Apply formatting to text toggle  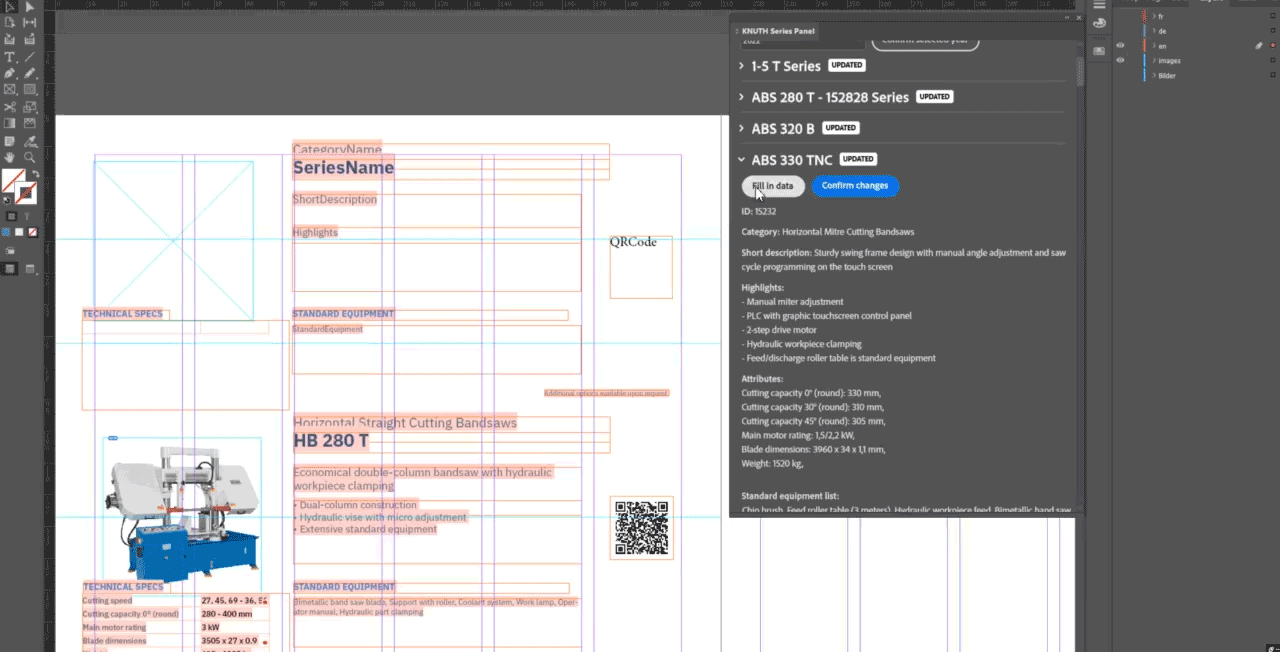click(27, 215)
